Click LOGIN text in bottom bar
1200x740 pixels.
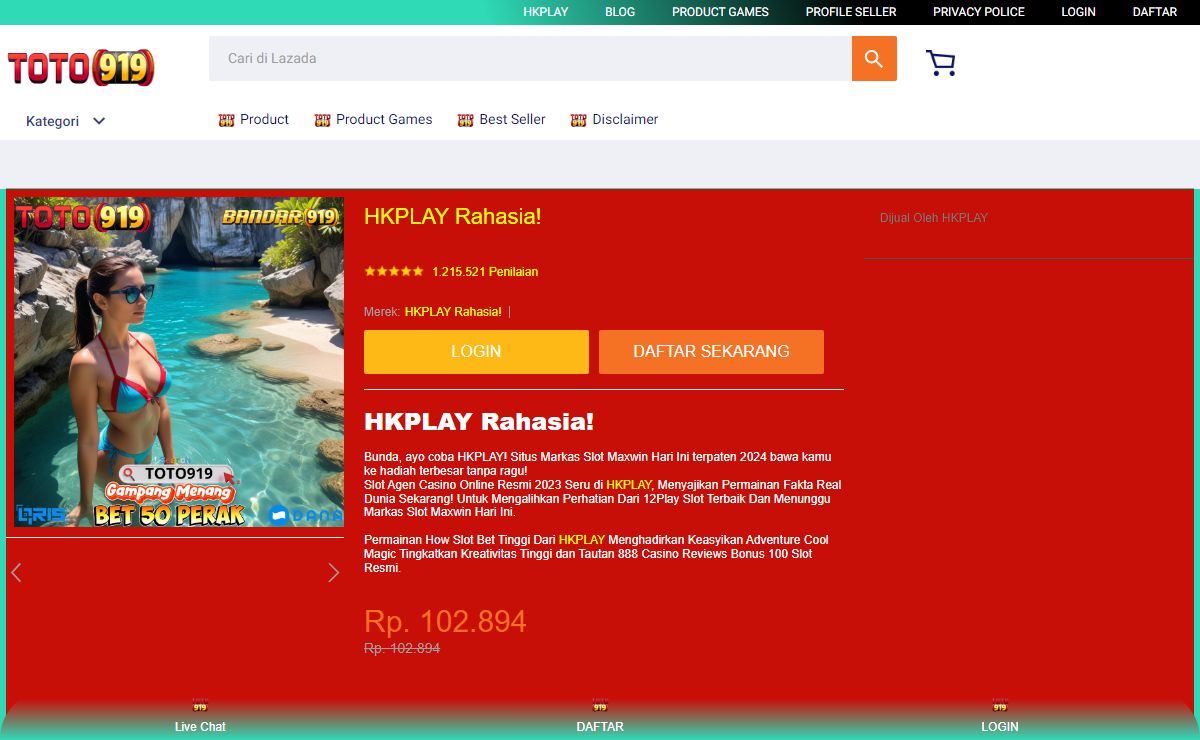click(x=1000, y=727)
